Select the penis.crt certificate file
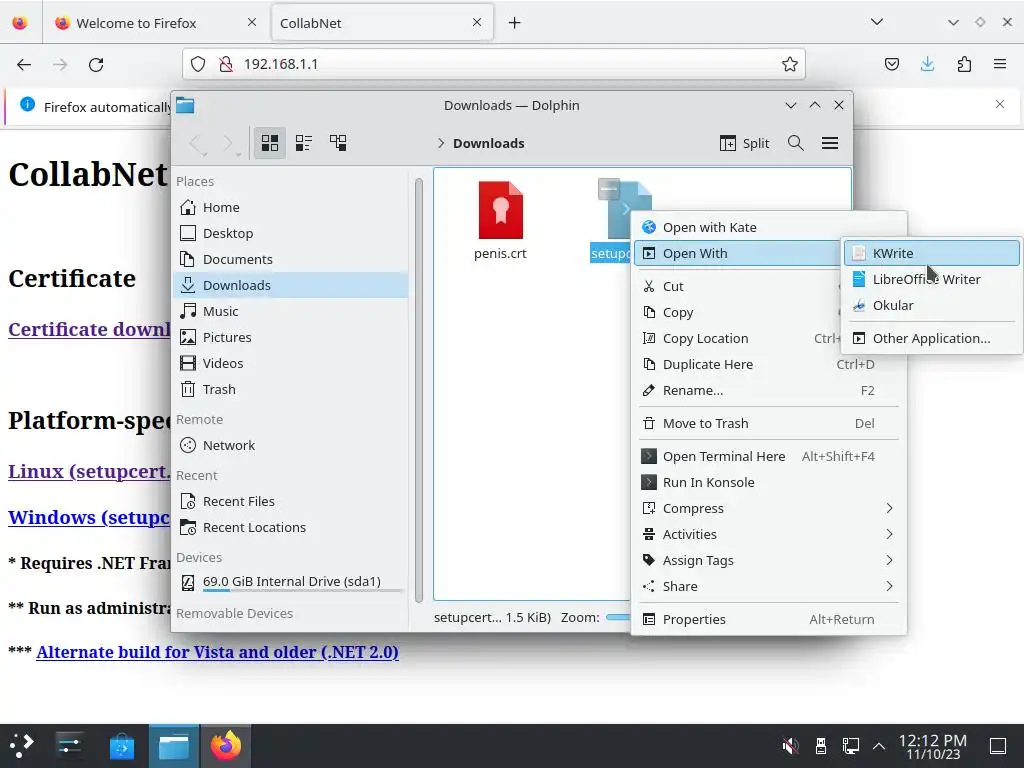This screenshot has width=1024, height=768. pos(500,221)
